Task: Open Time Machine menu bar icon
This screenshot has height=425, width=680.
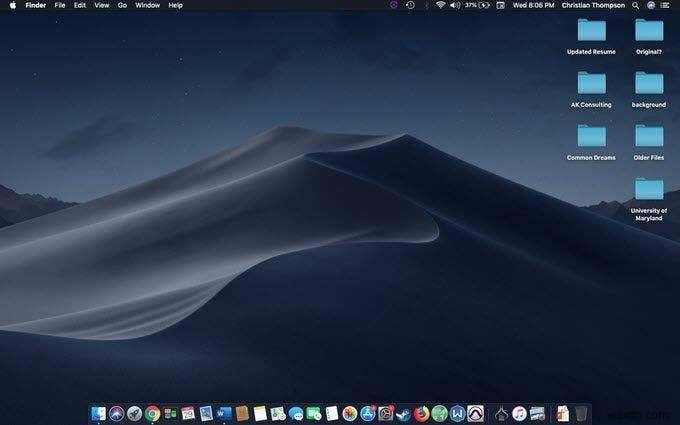Action: [410, 5]
